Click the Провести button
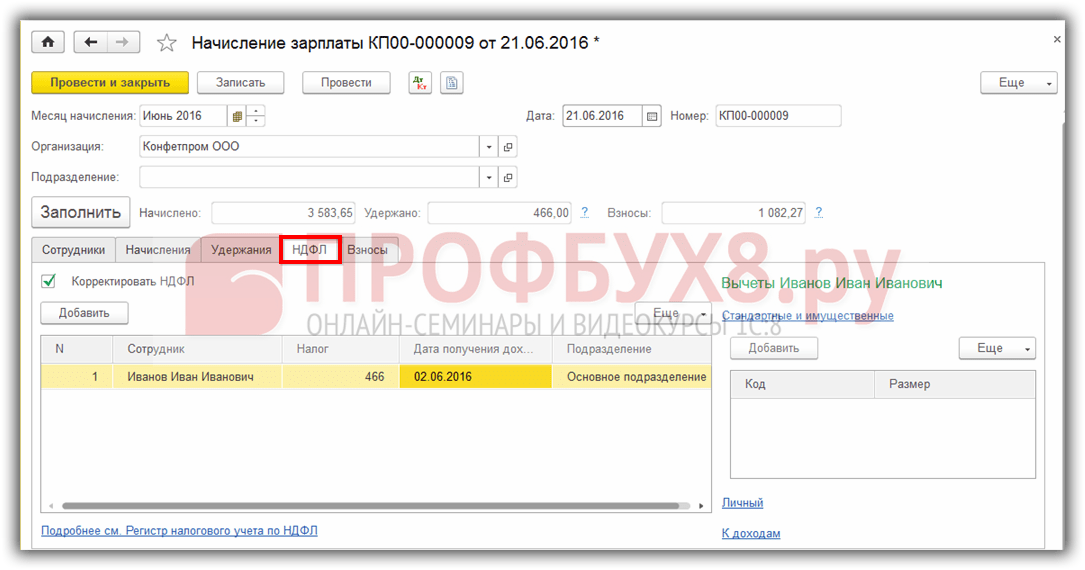Viewport: 1085px width, 570px height. 346,82
